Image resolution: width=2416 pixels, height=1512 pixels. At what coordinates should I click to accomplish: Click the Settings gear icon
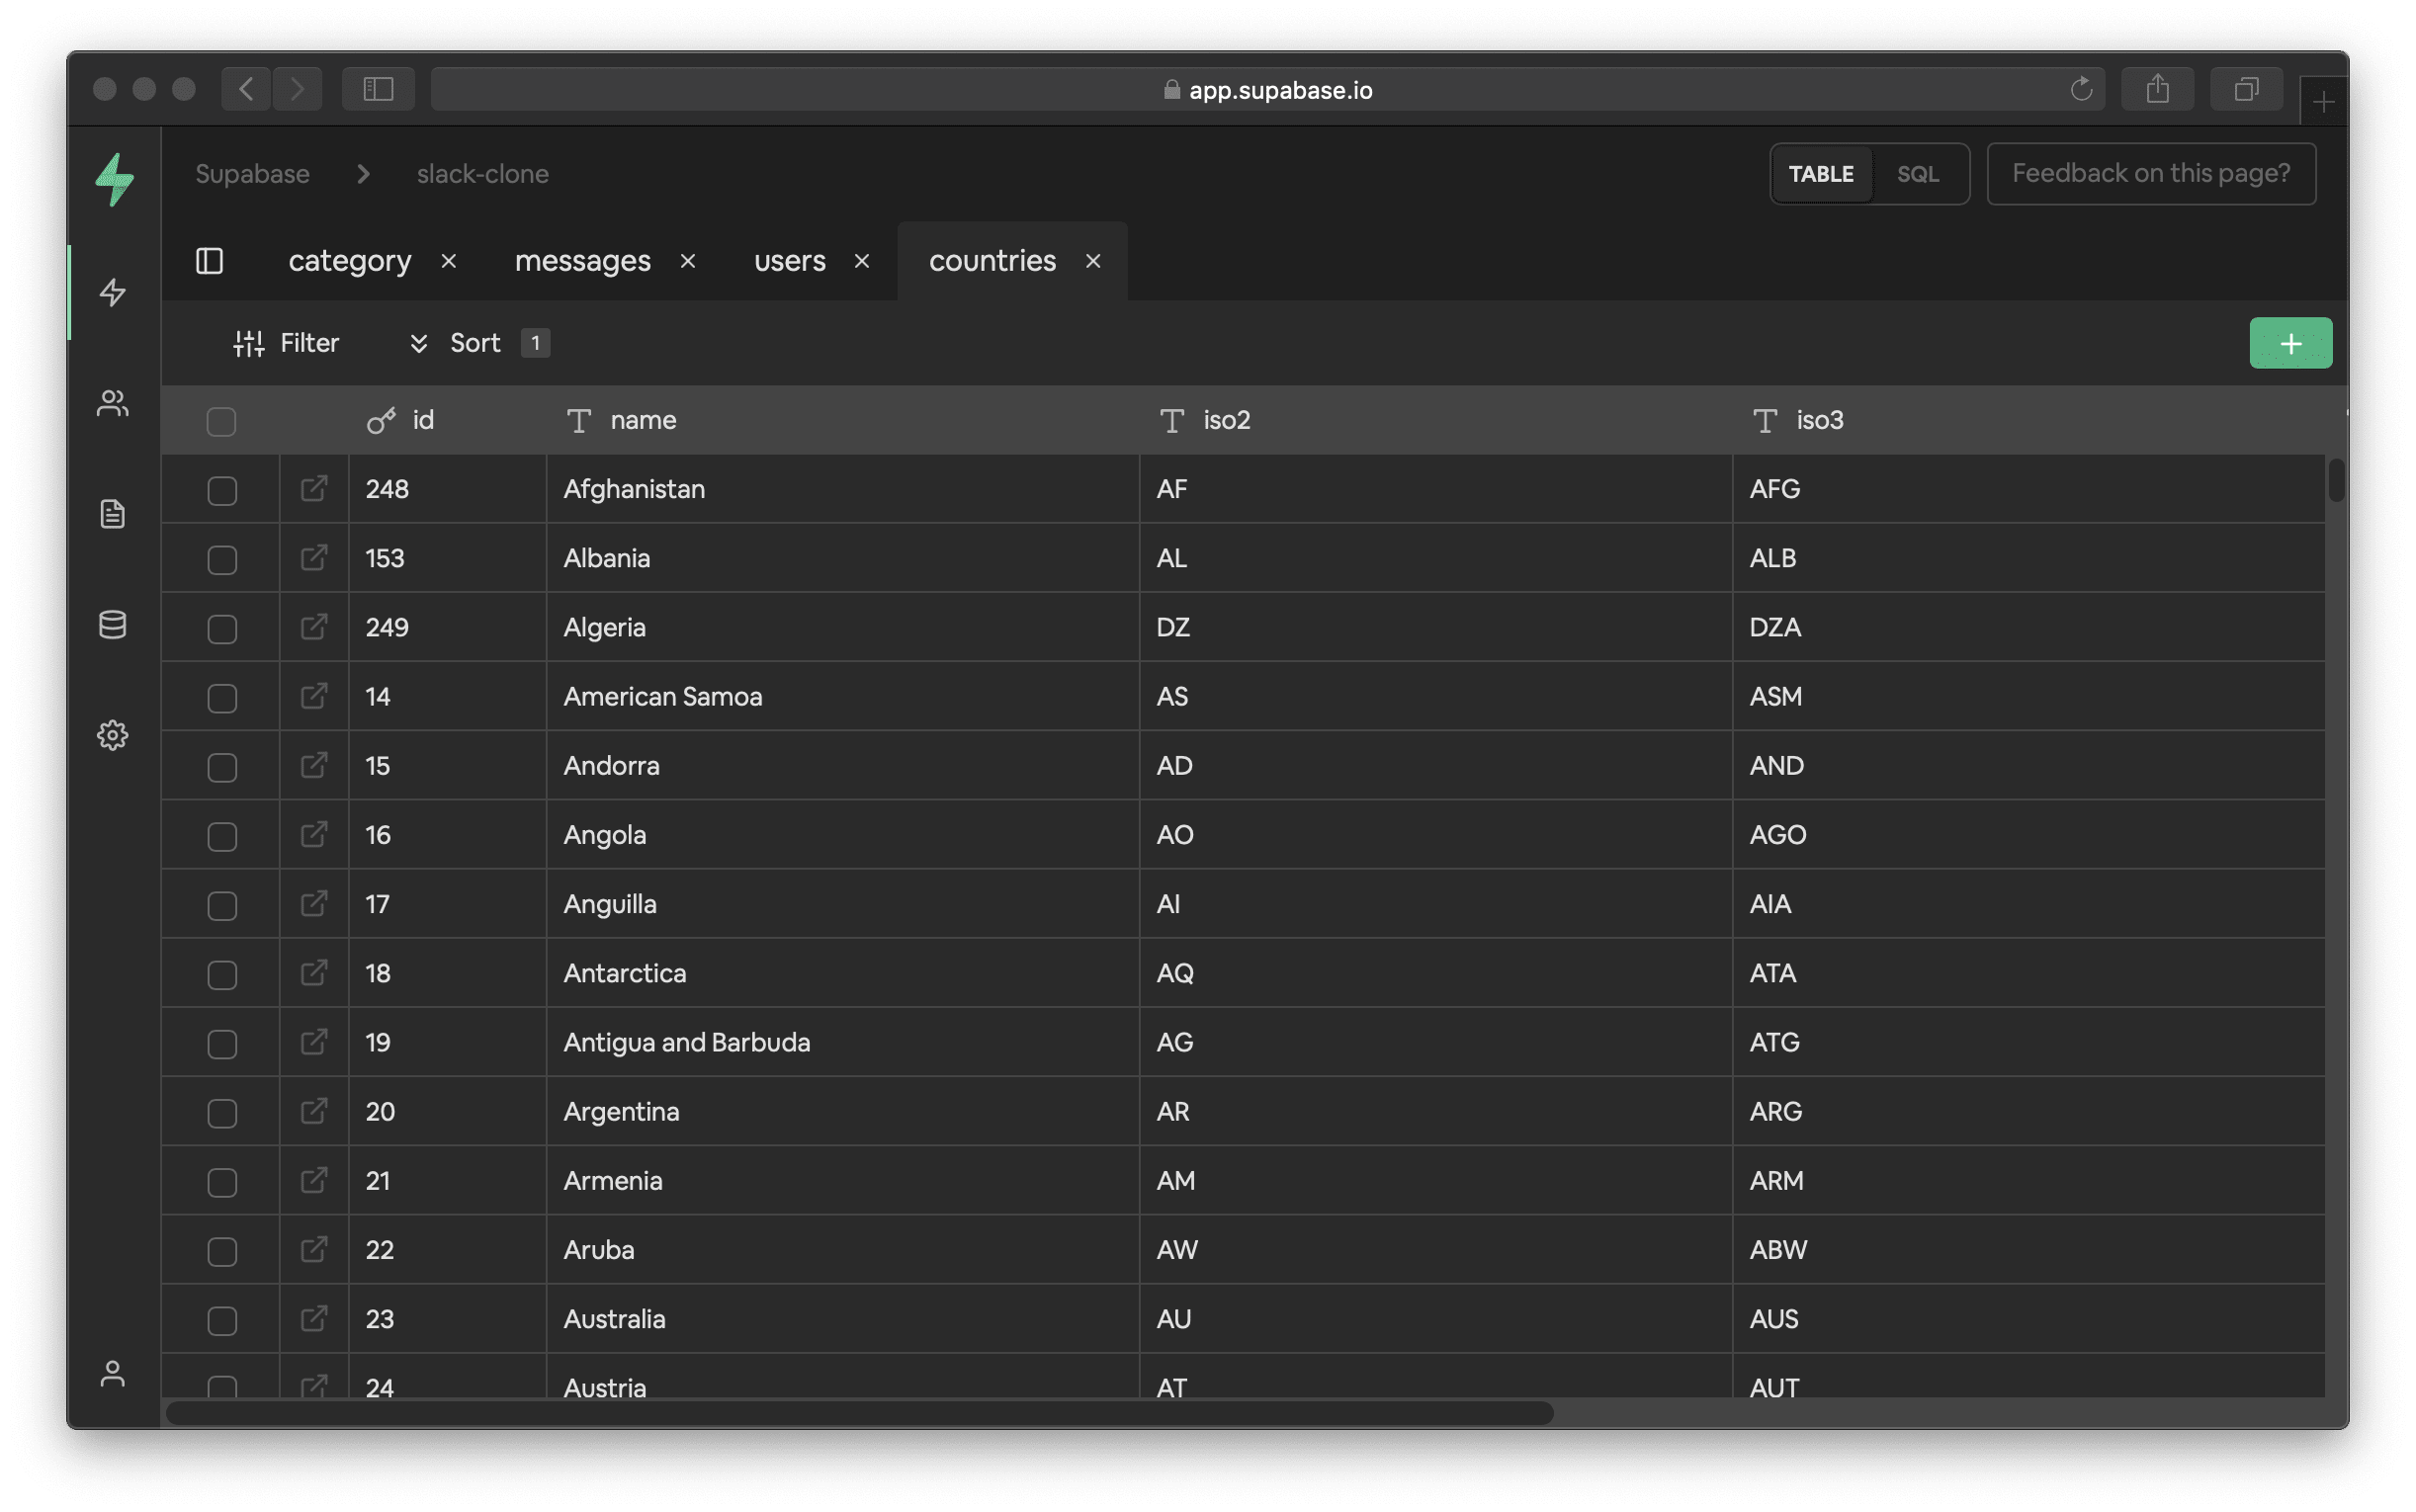pyautogui.click(x=112, y=733)
